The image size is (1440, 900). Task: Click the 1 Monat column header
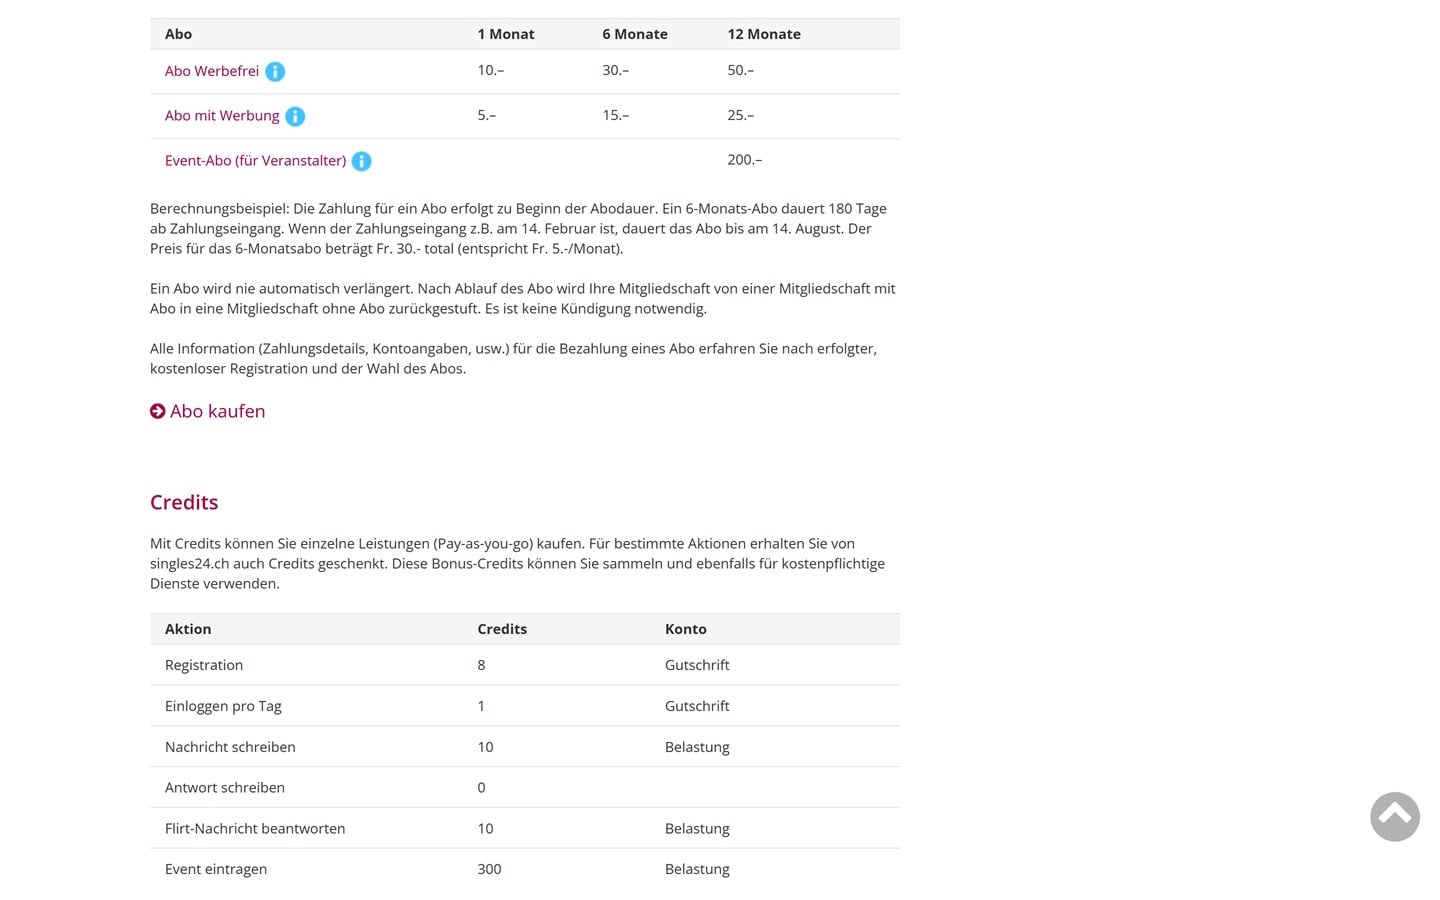(506, 34)
